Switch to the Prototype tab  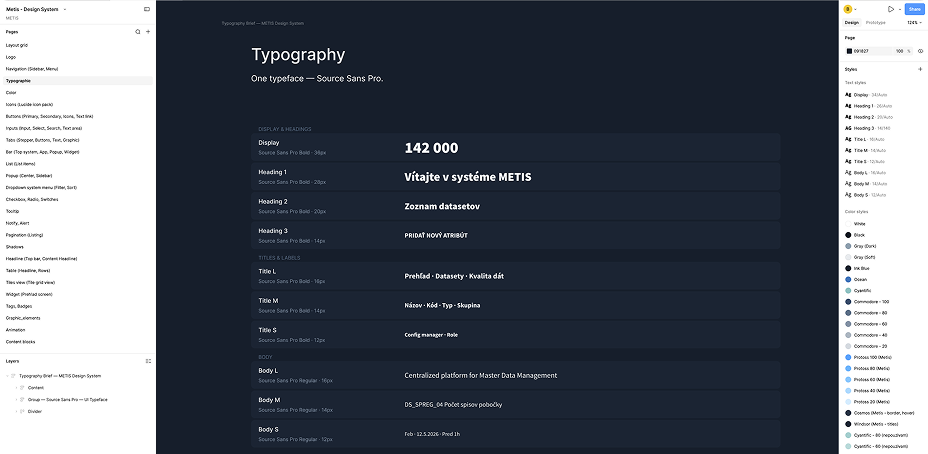[x=875, y=22]
